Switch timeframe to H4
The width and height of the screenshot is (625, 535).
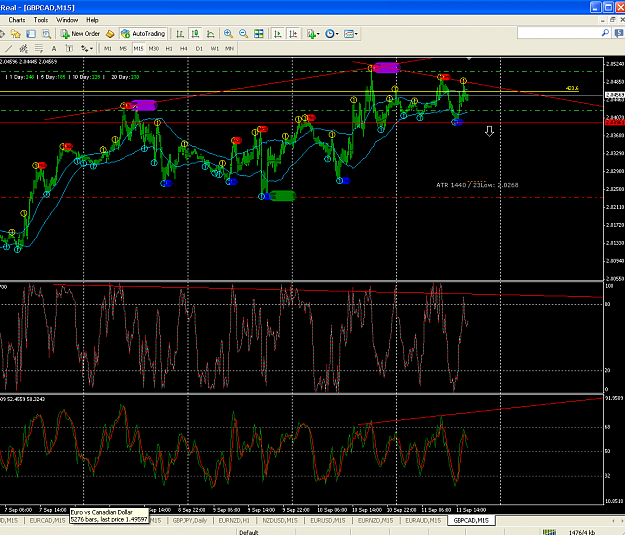click(184, 49)
